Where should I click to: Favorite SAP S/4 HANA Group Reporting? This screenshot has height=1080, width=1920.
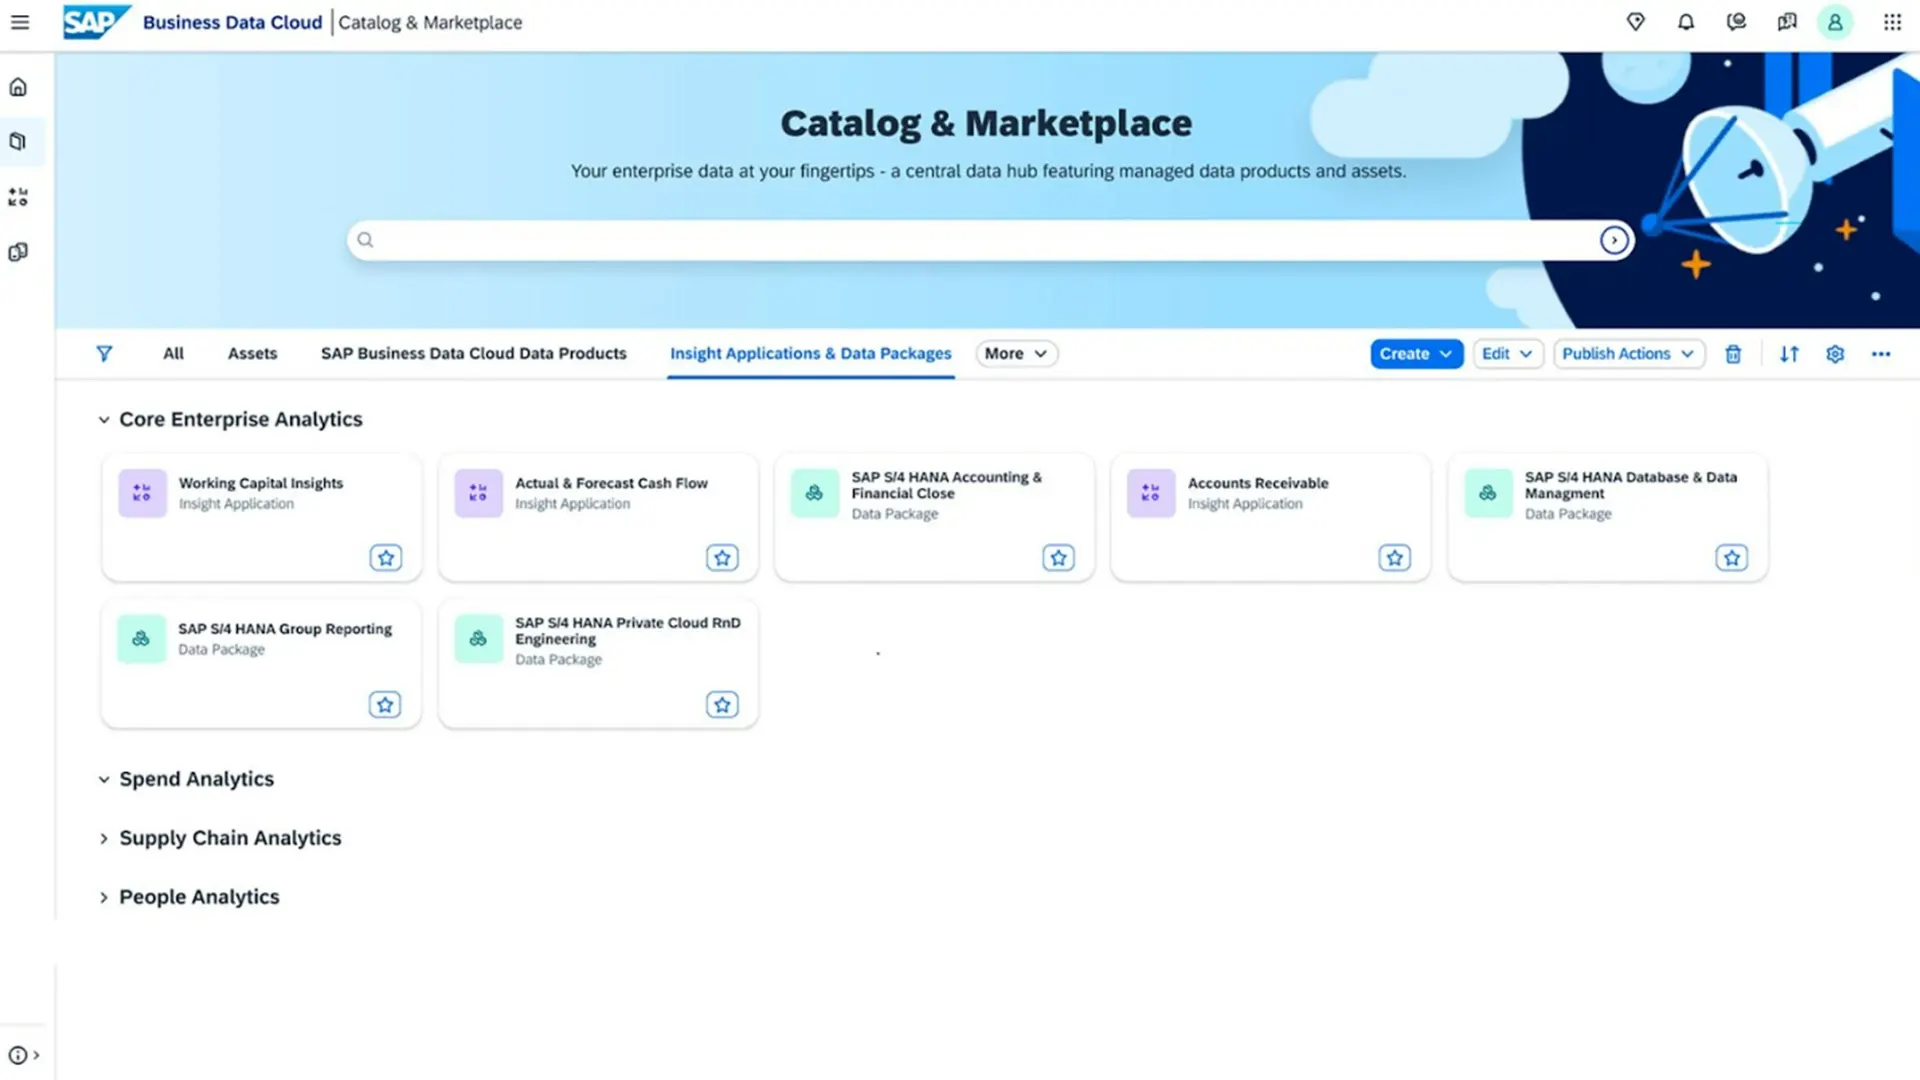coord(385,705)
